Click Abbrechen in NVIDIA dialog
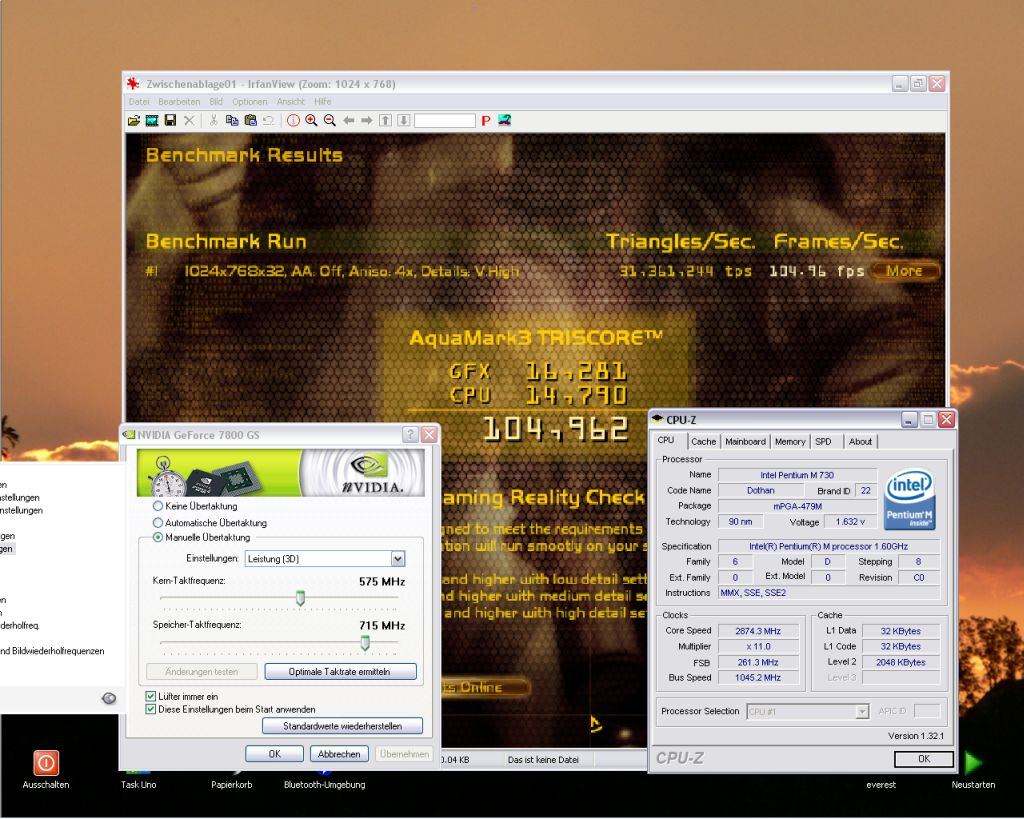 point(339,754)
